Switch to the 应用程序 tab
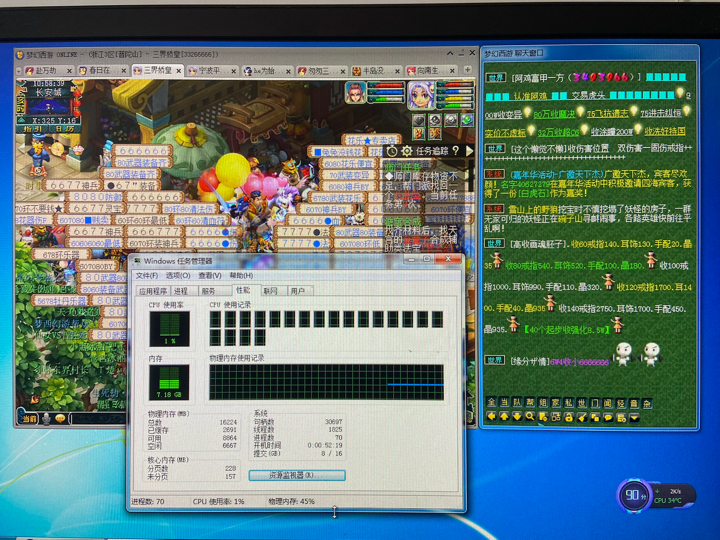Image resolution: width=720 pixels, height=540 pixels. [153, 291]
